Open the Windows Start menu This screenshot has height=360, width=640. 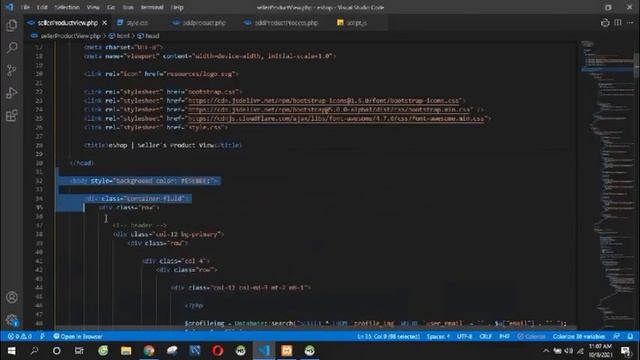tap(12, 351)
